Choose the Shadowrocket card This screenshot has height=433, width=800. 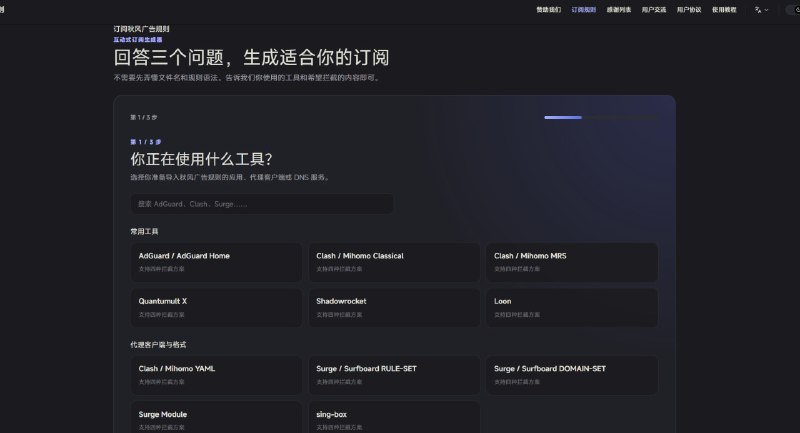point(394,308)
